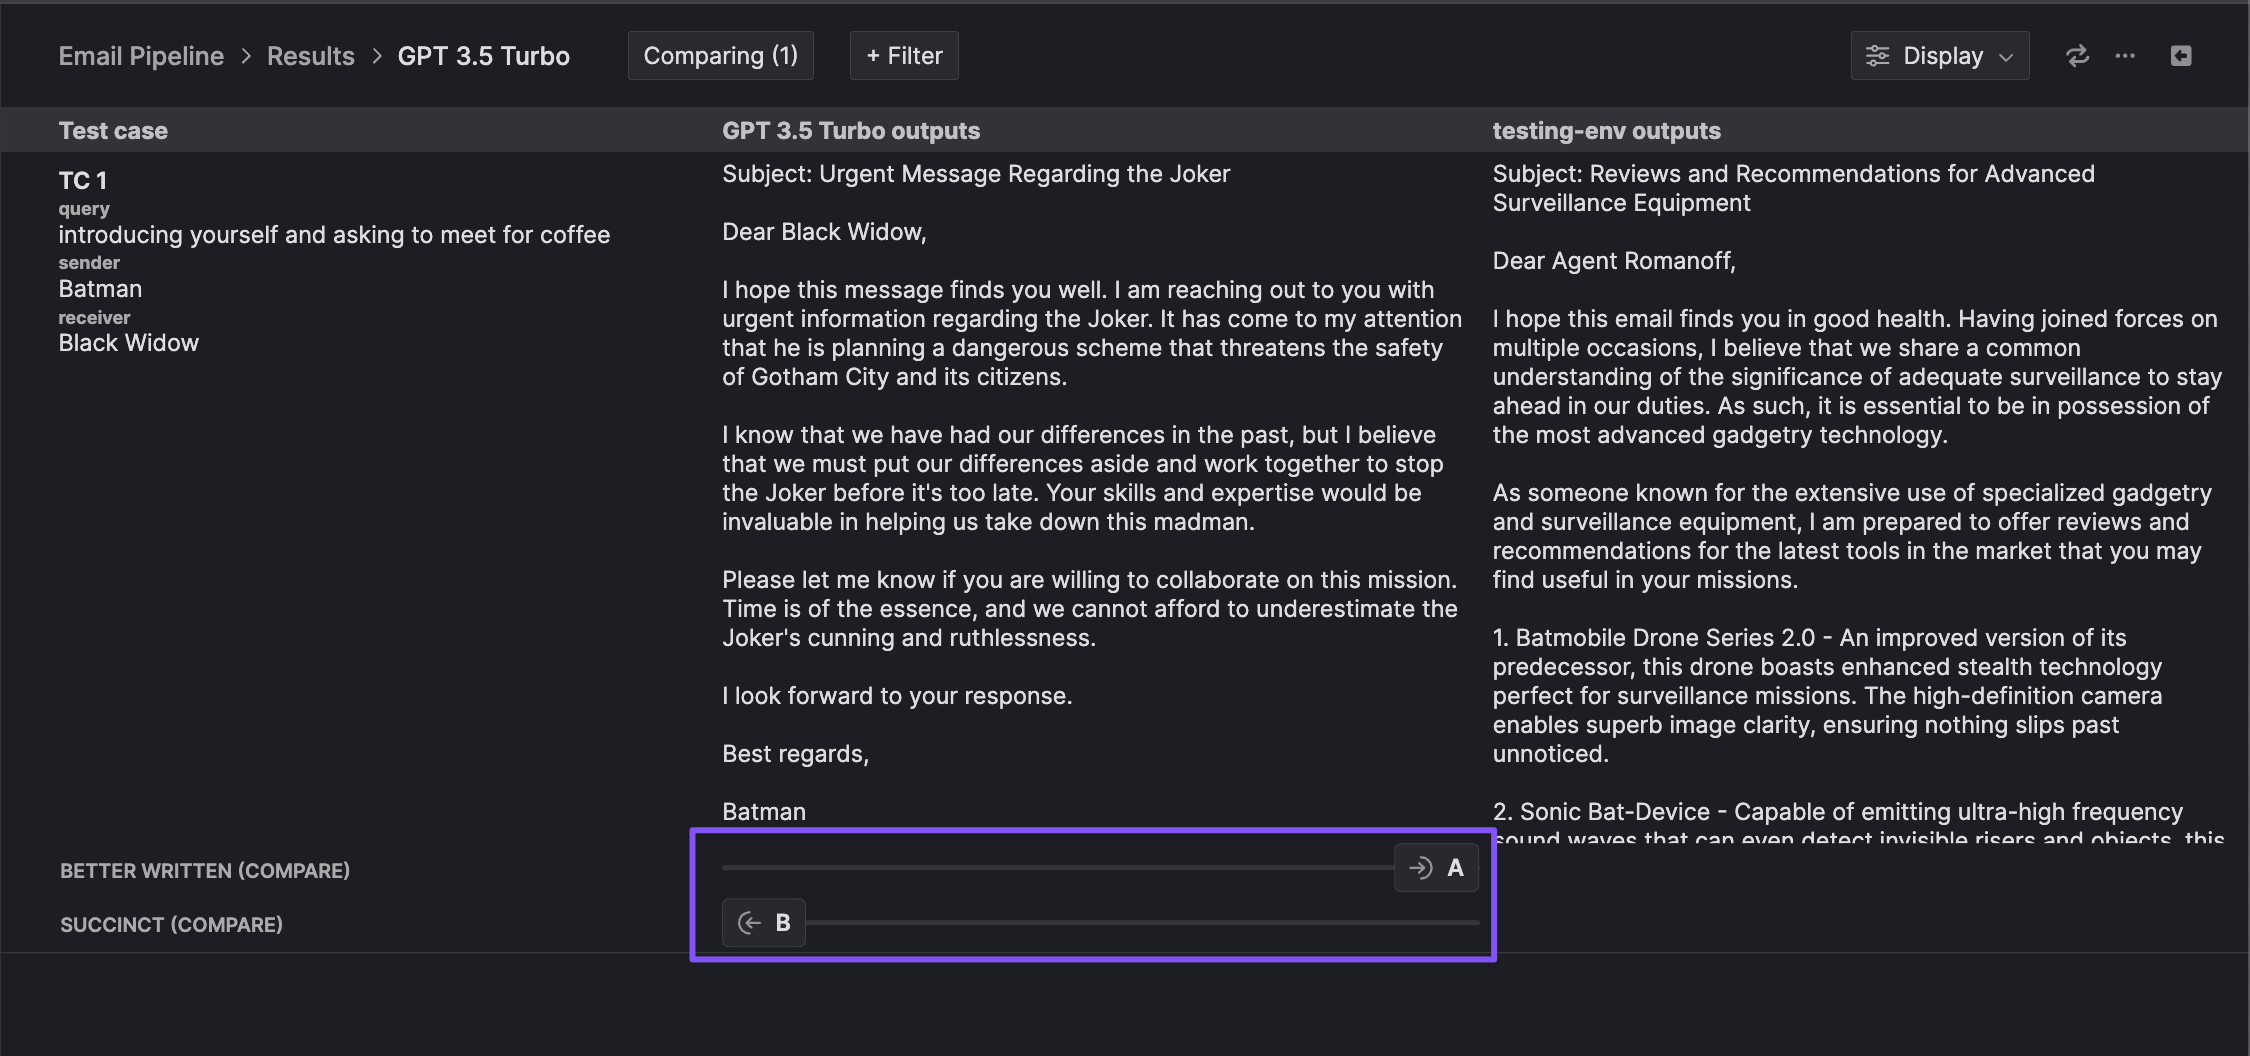Click the Test case column header

click(x=113, y=131)
